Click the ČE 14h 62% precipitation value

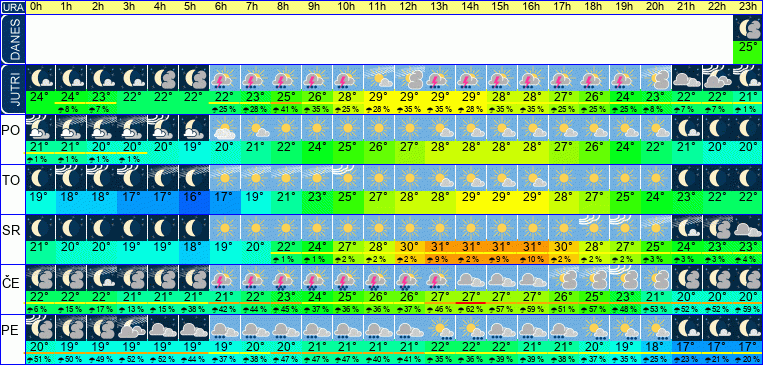471,309
